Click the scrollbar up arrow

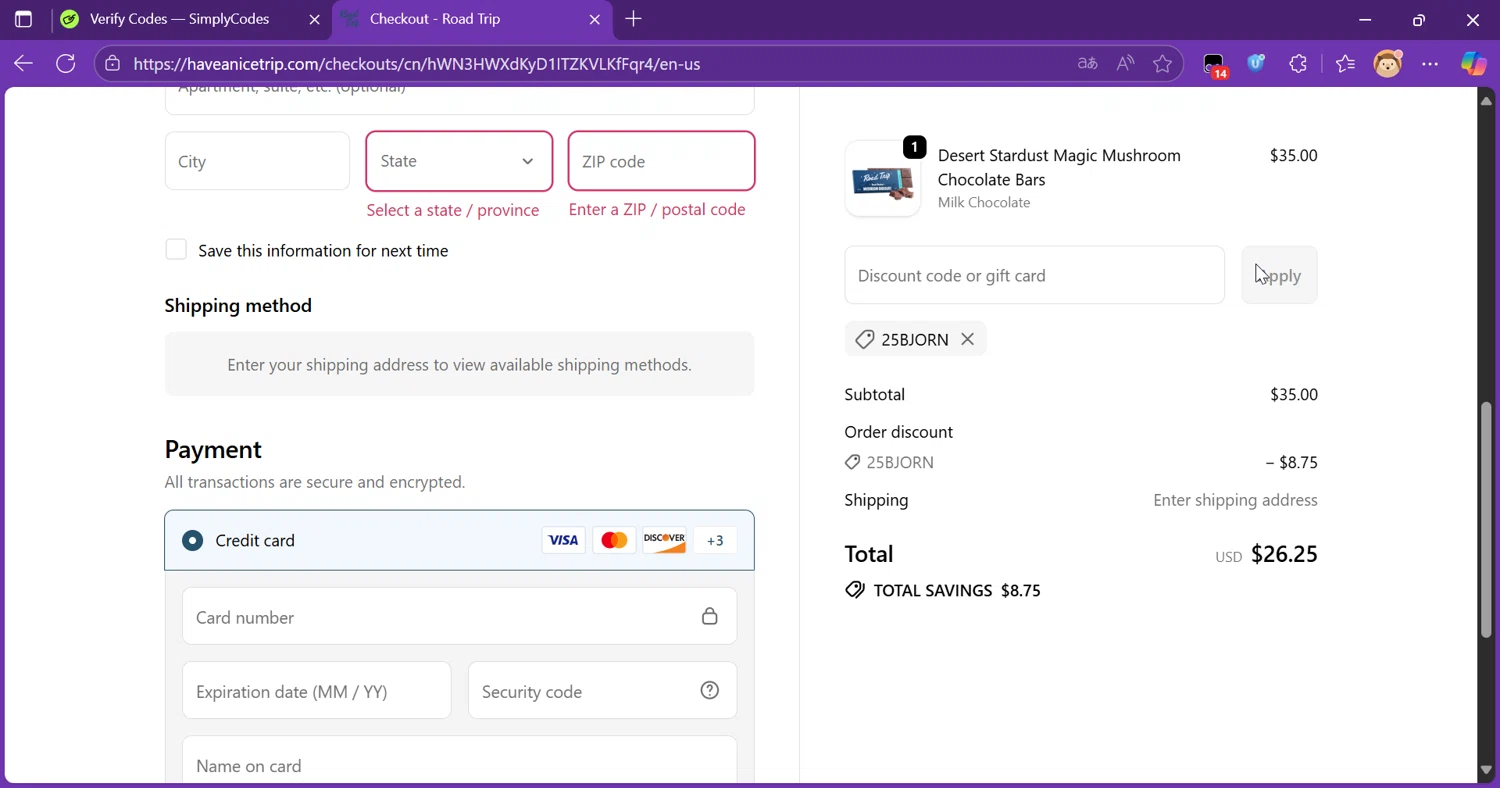click(1486, 101)
